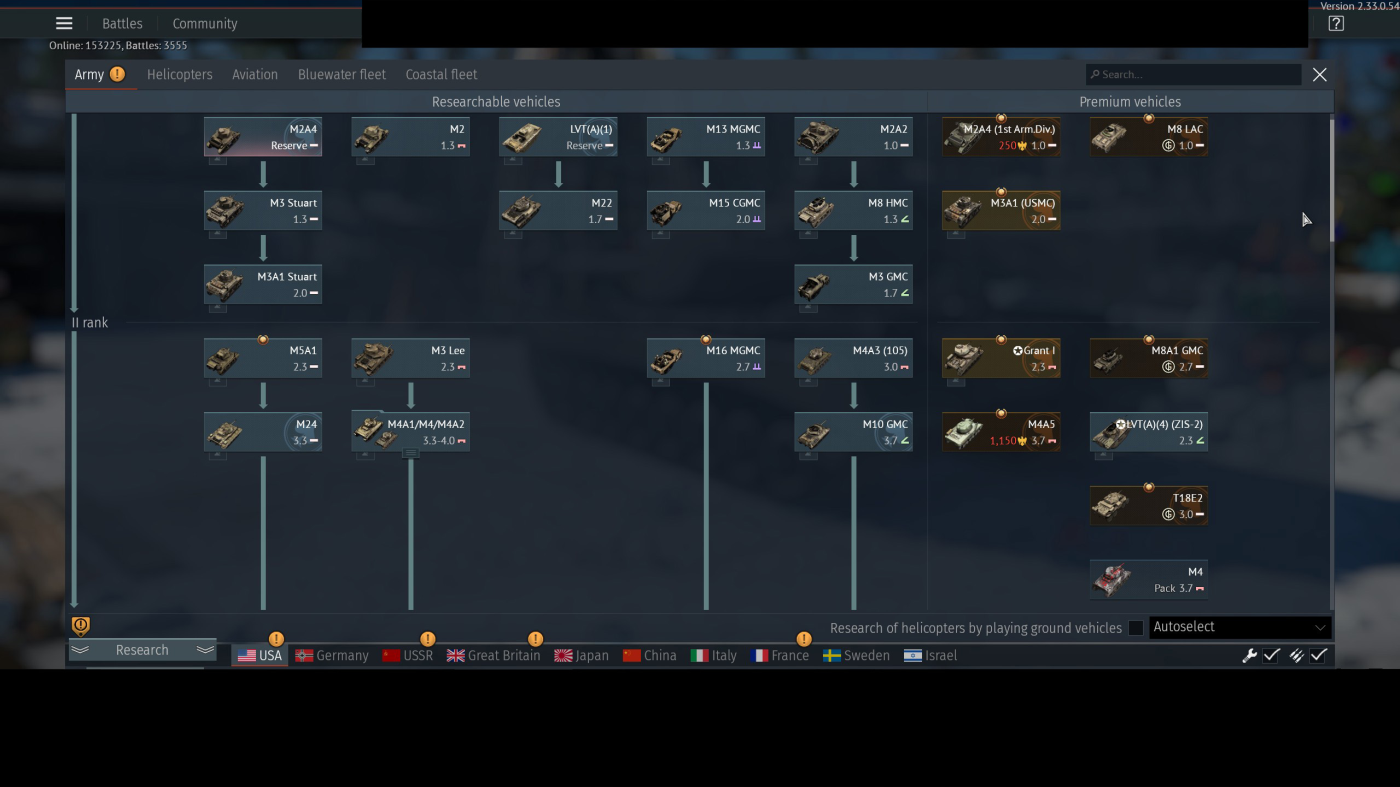Switch to the Coastal fleet tab
Image resolution: width=1400 pixels, height=787 pixels.
point(441,75)
